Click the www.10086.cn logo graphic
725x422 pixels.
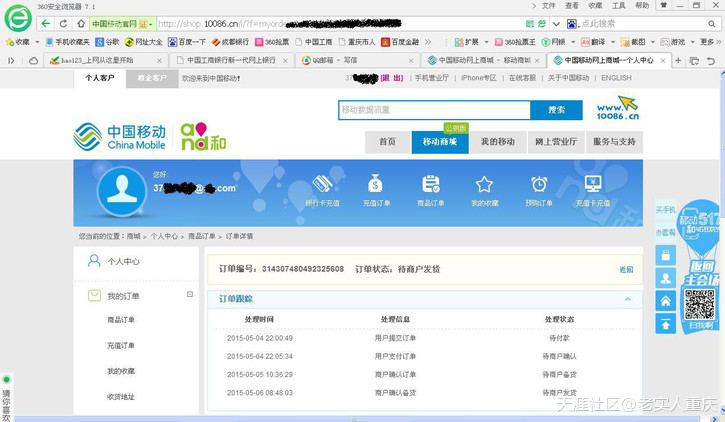(618, 108)
